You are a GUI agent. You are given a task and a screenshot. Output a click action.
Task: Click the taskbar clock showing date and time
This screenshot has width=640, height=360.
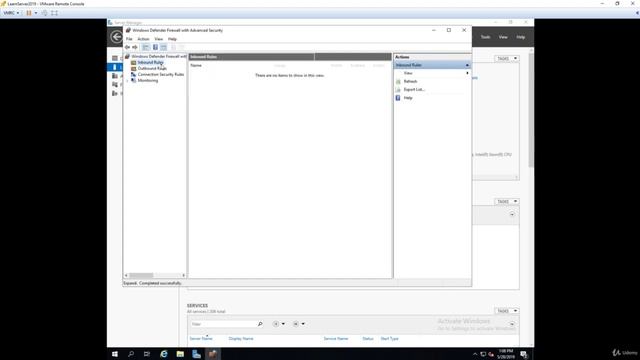(x=506, y=354)
